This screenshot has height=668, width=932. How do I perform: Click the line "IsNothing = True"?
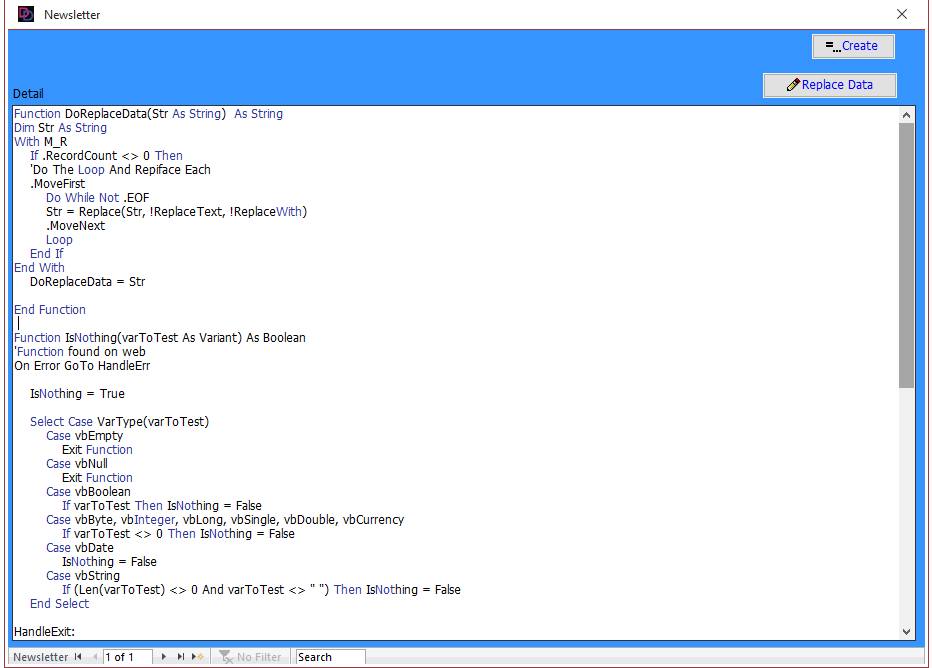77,393
